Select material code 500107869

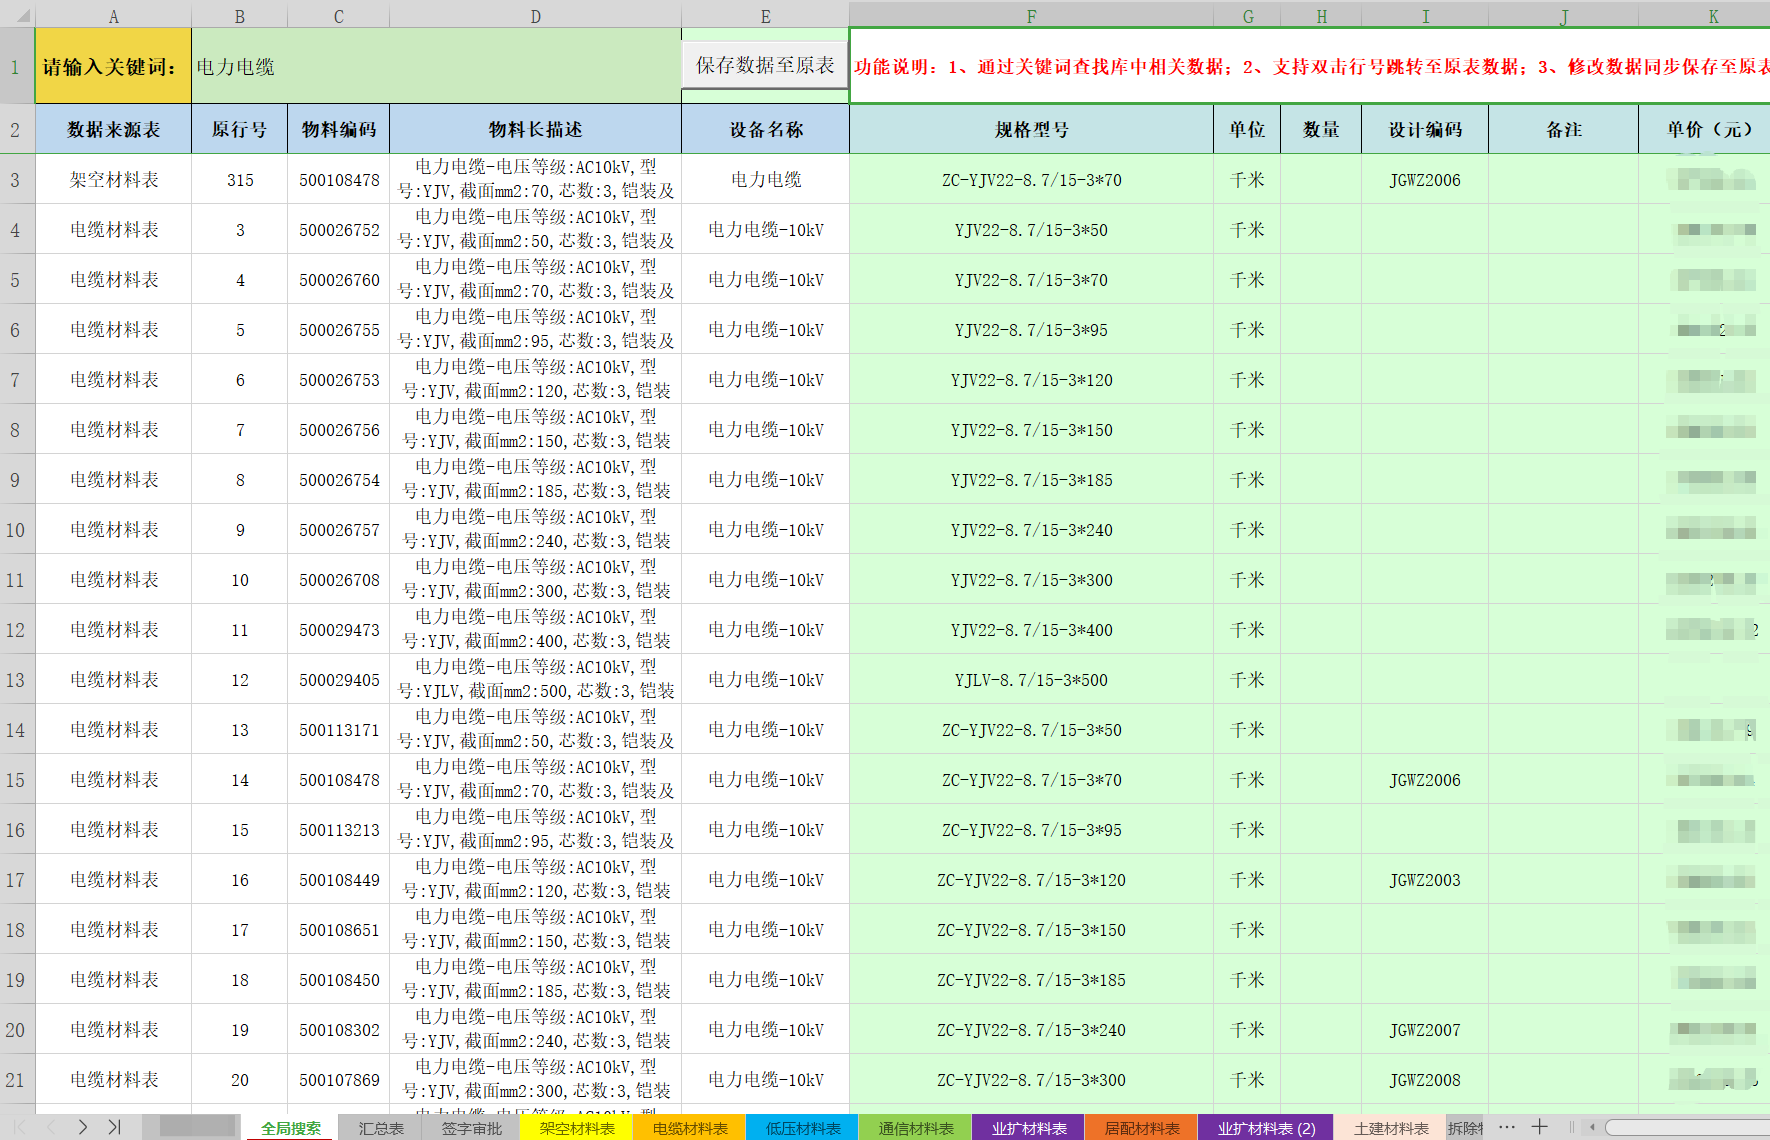point(339,1080)
